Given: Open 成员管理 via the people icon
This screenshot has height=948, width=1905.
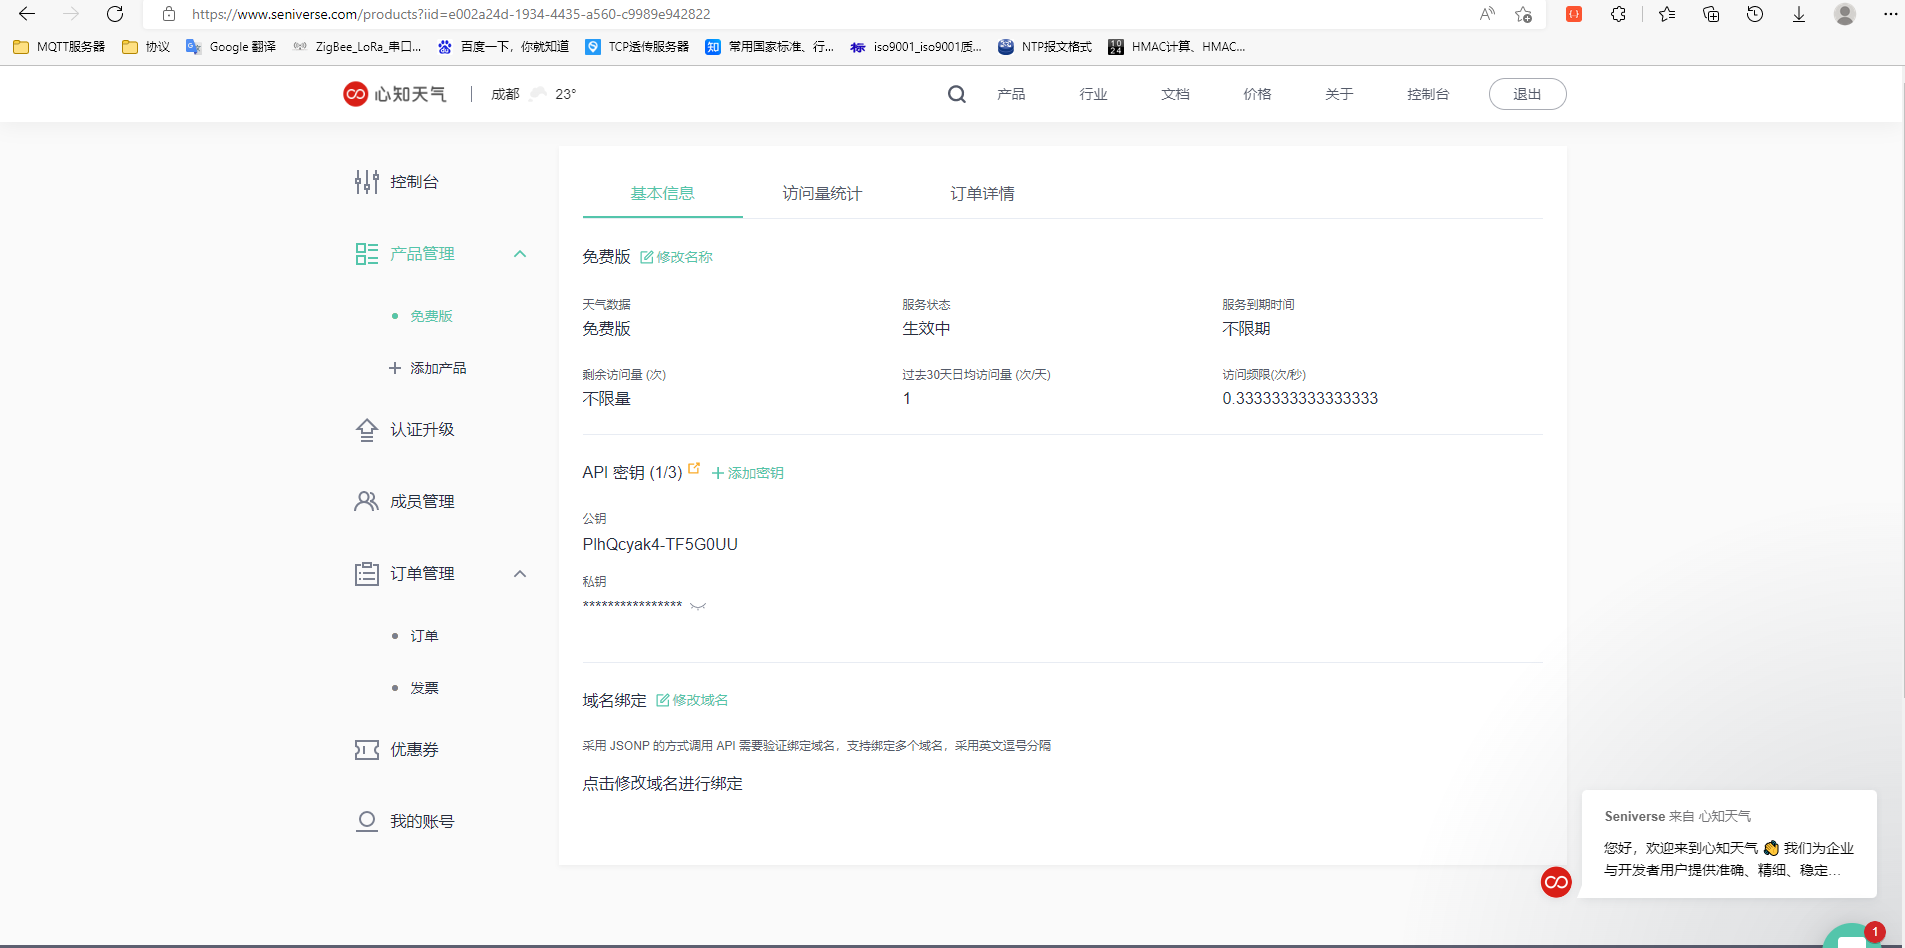Looking at the screenshot, I should pos(365,501).
